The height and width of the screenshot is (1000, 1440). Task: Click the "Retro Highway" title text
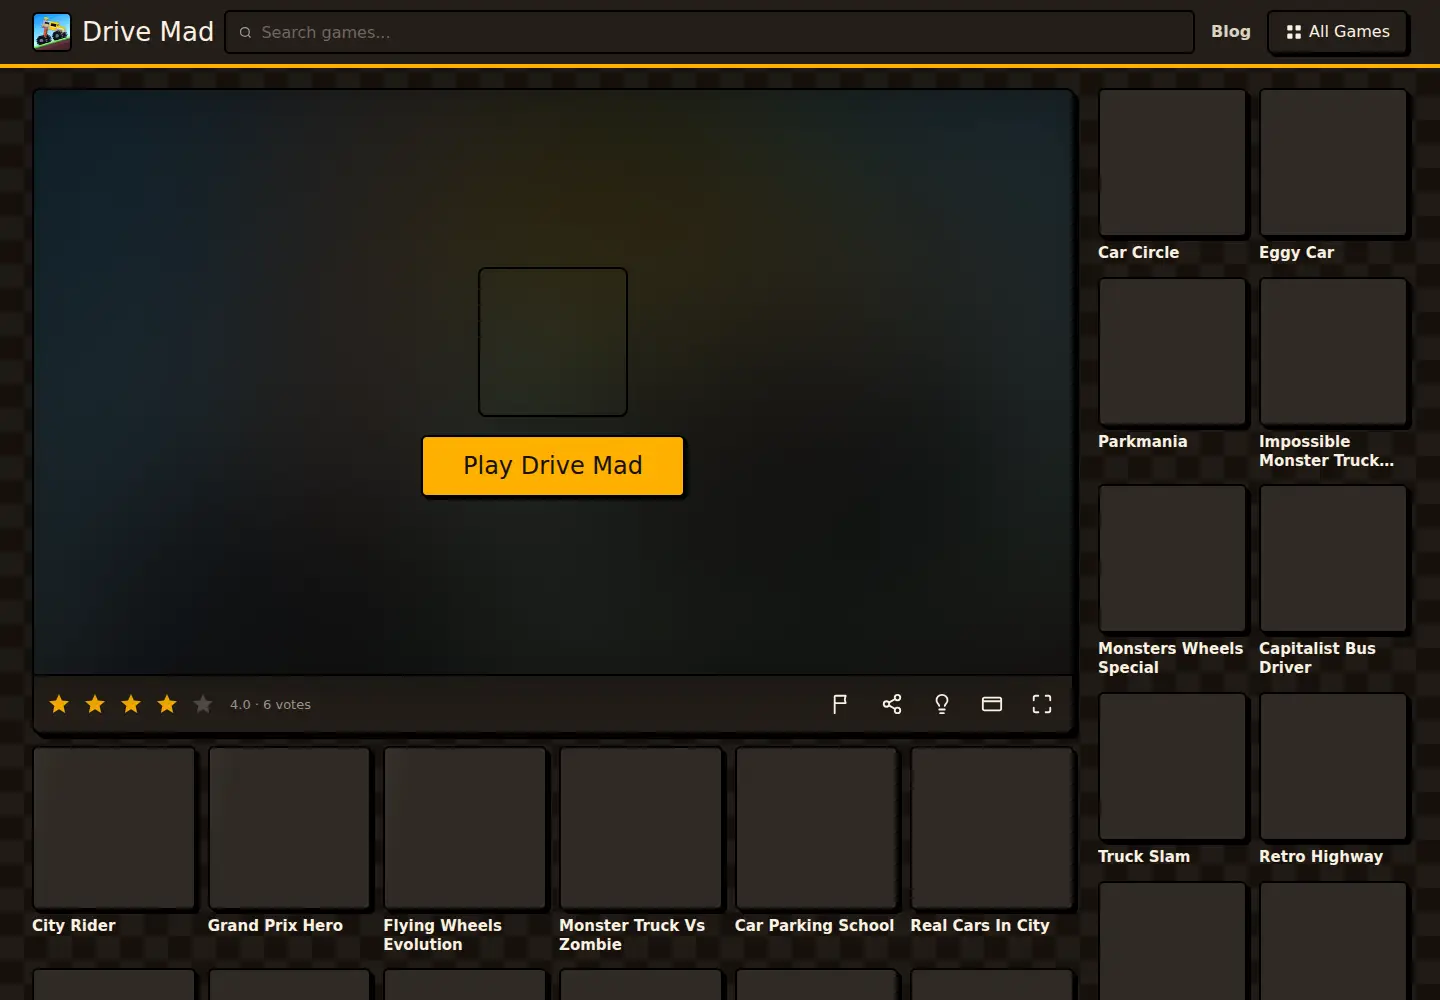(1321, 857)
